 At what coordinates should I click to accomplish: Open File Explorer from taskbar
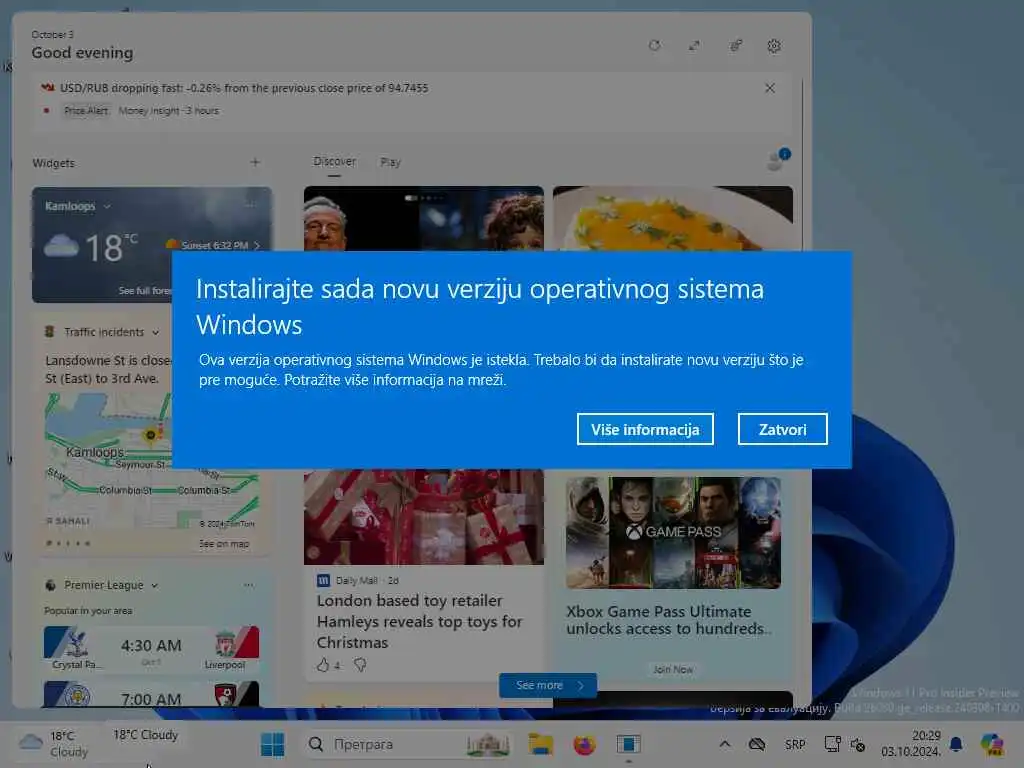point(541,744)
